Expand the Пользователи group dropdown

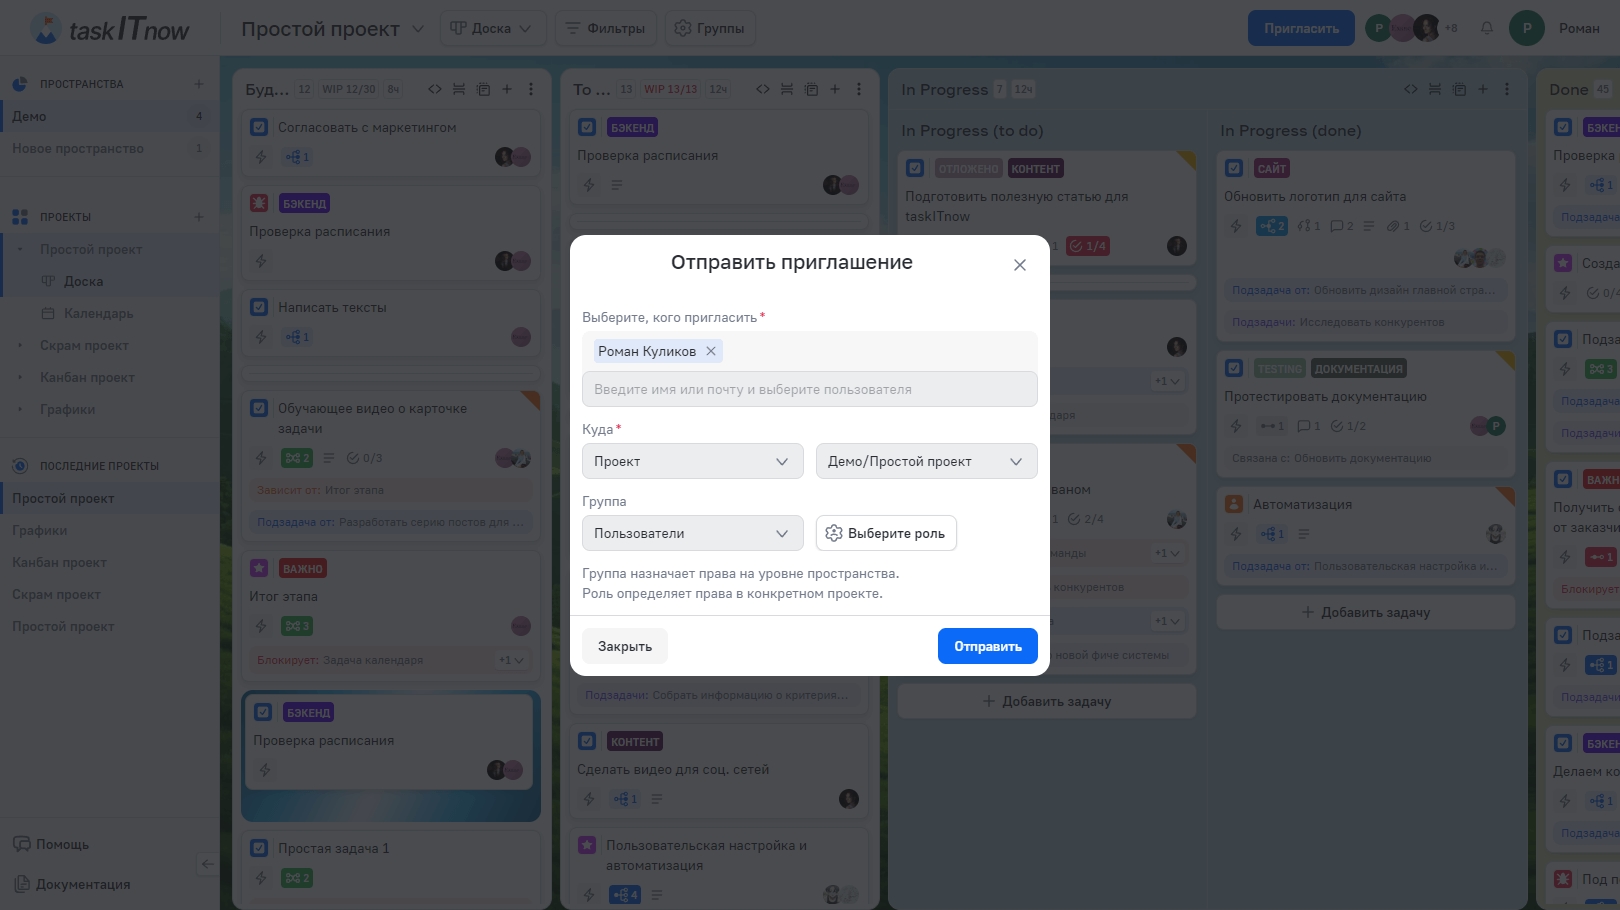click(692, 533)
